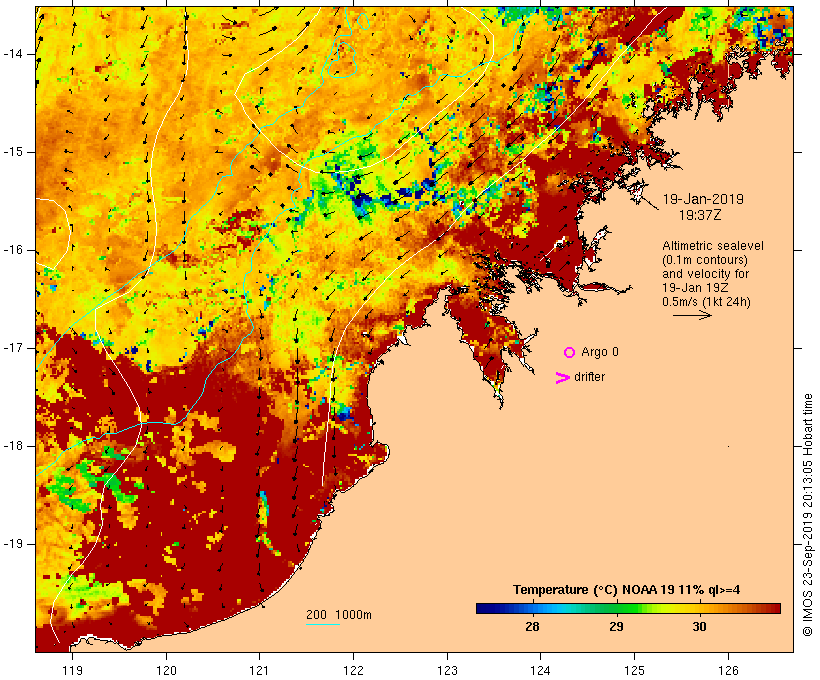Image resolution: width=820 pixels, height=680 pixels.
Task: Click the magenta drifter legend marker
Action: (563, 378)
